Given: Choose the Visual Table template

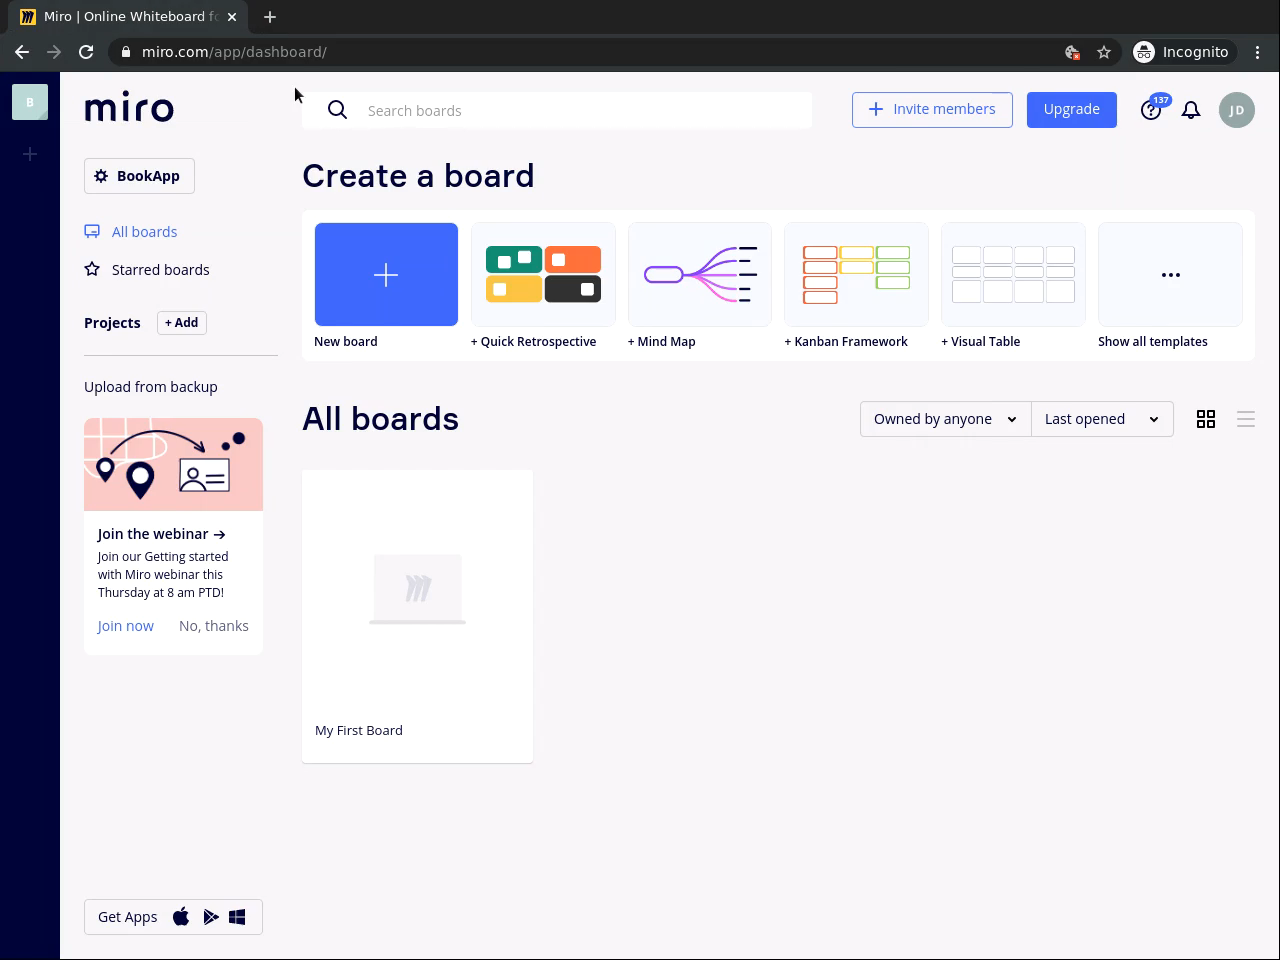Looking at the screenshot, I should [x=1013, y=274].
